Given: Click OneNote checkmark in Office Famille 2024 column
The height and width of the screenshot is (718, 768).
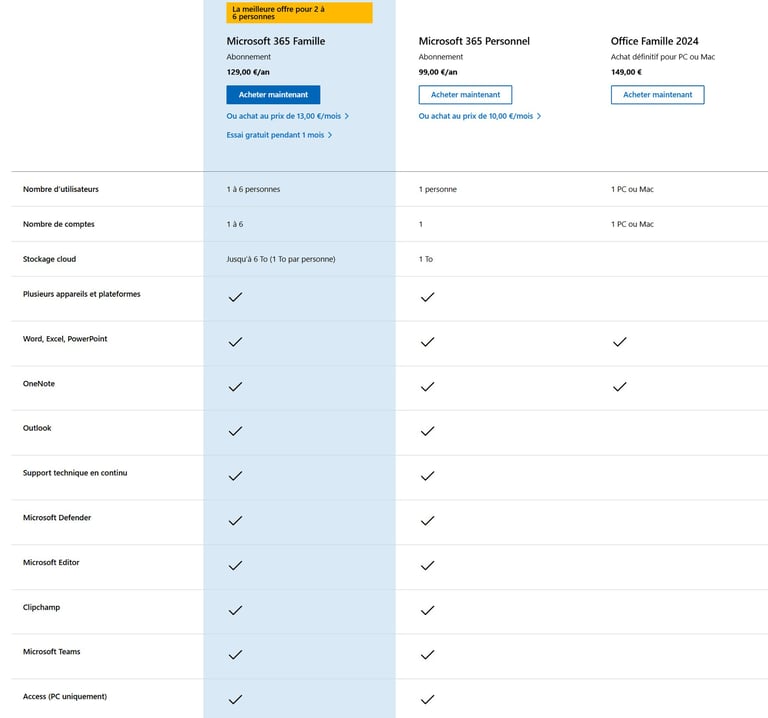Looking at the screenshot, I should 619,386.
